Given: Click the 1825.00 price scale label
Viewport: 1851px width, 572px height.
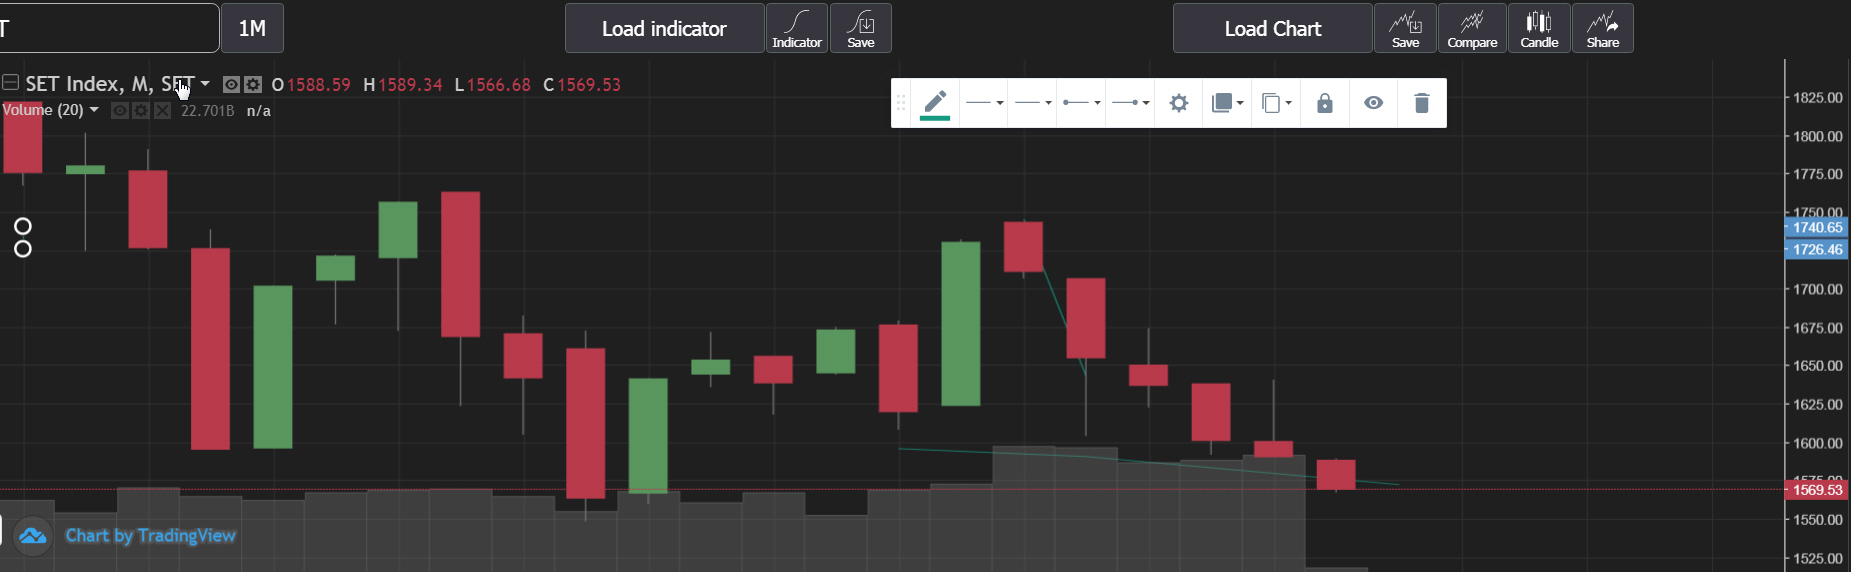Looking at the screenshot, I should pos(1818,98).
